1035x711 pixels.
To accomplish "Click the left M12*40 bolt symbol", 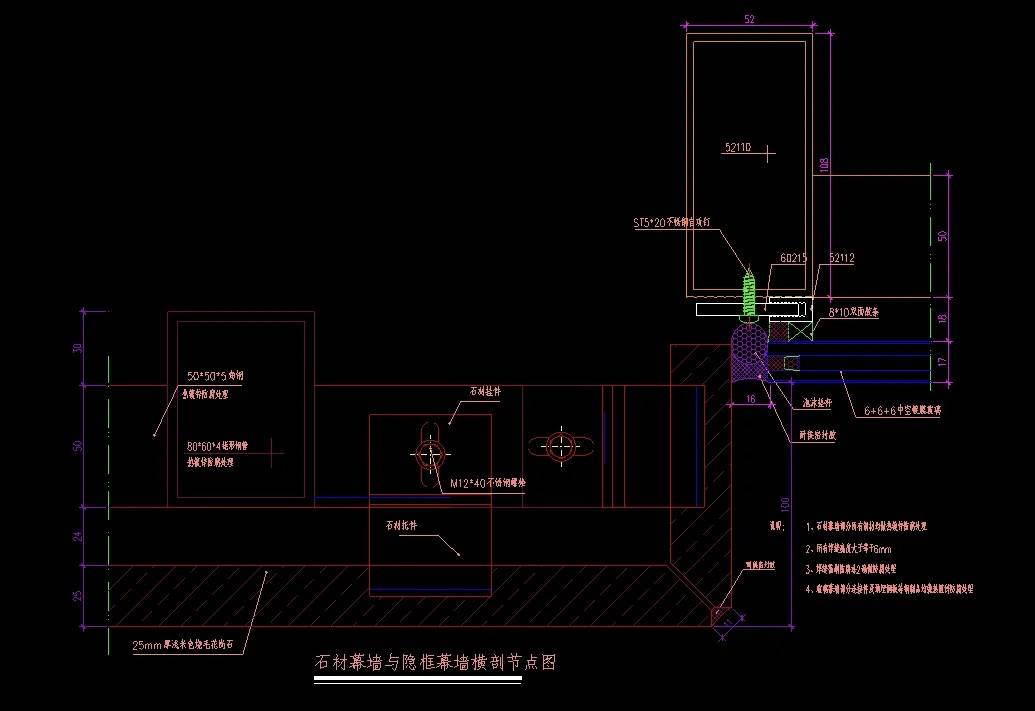I will click(430, 454).
